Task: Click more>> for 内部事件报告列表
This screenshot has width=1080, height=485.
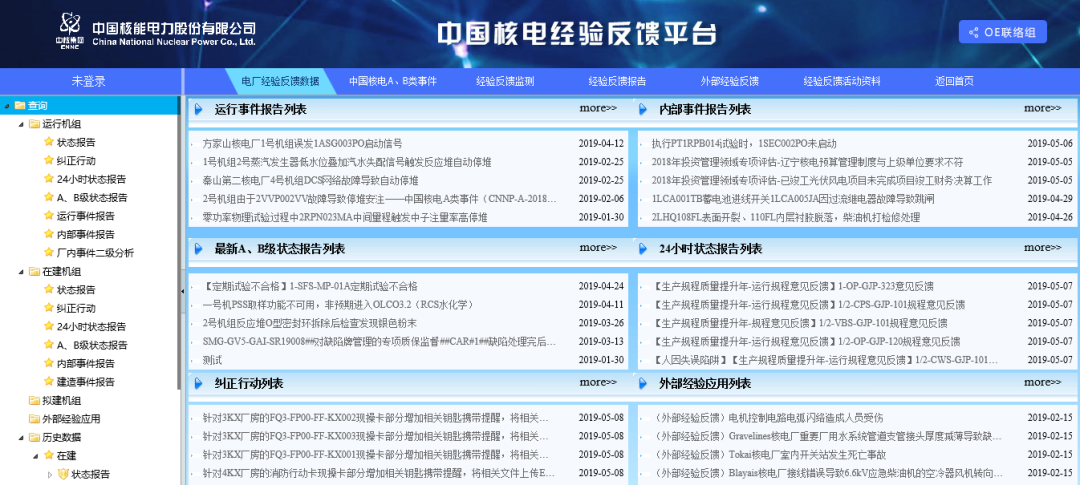Action: click(x=1043, y=108)
